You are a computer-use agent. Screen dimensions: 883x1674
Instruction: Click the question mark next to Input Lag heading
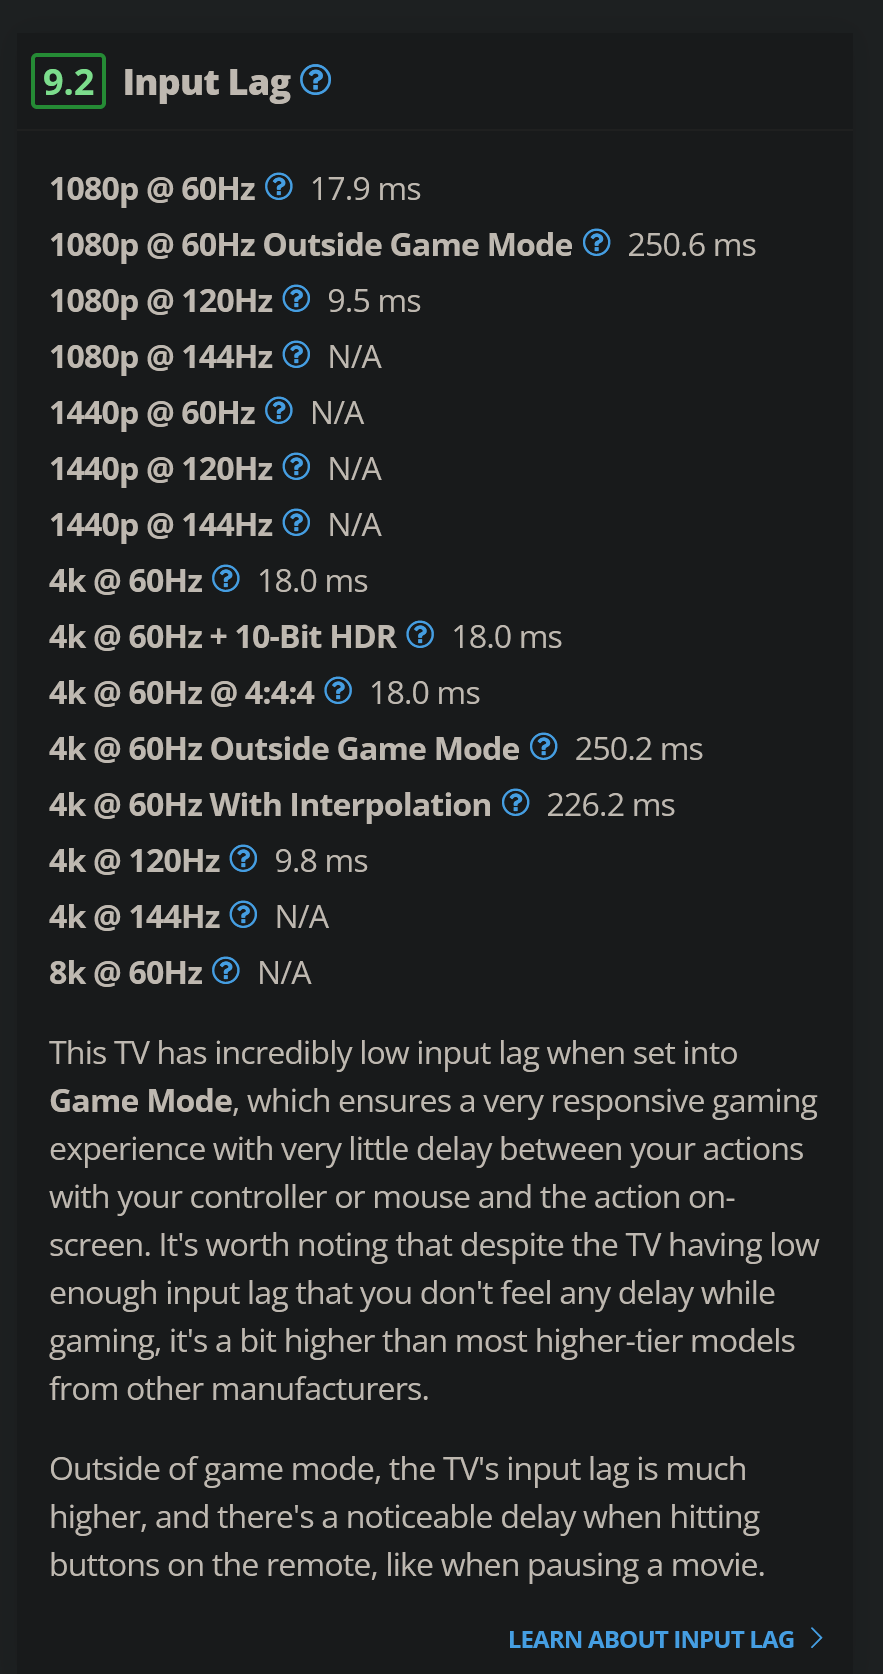[x=315, y=80]
